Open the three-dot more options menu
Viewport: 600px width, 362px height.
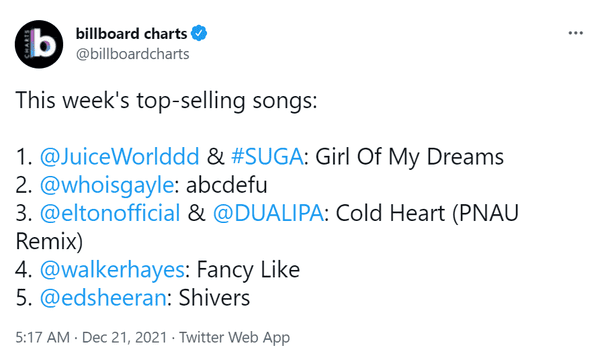(x=576, y=33)
